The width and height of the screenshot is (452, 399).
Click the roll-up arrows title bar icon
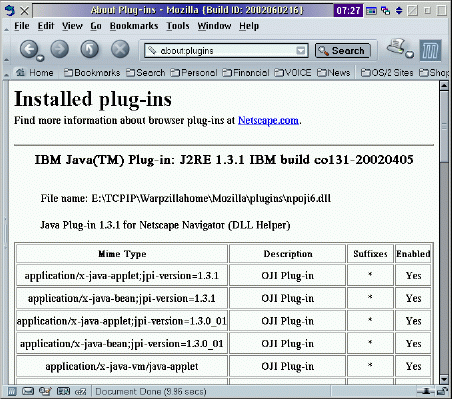[399, 11]
